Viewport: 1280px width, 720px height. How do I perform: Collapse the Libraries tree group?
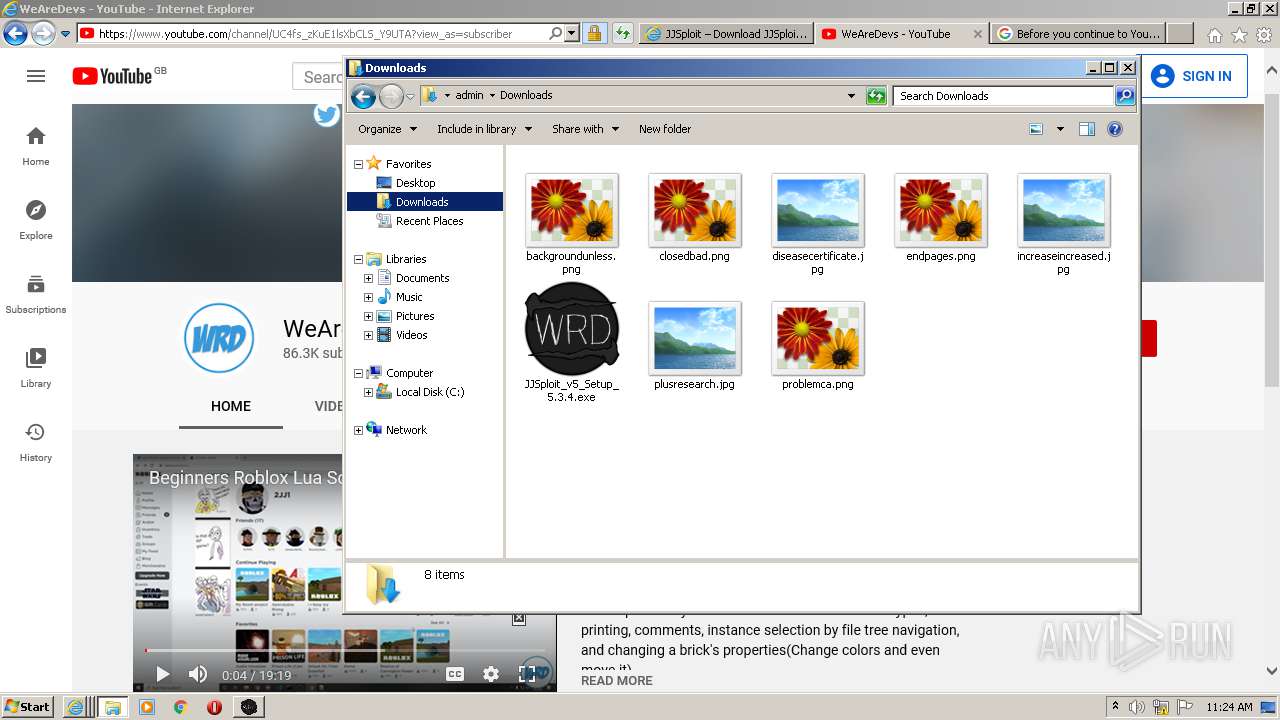pos(358,259)
